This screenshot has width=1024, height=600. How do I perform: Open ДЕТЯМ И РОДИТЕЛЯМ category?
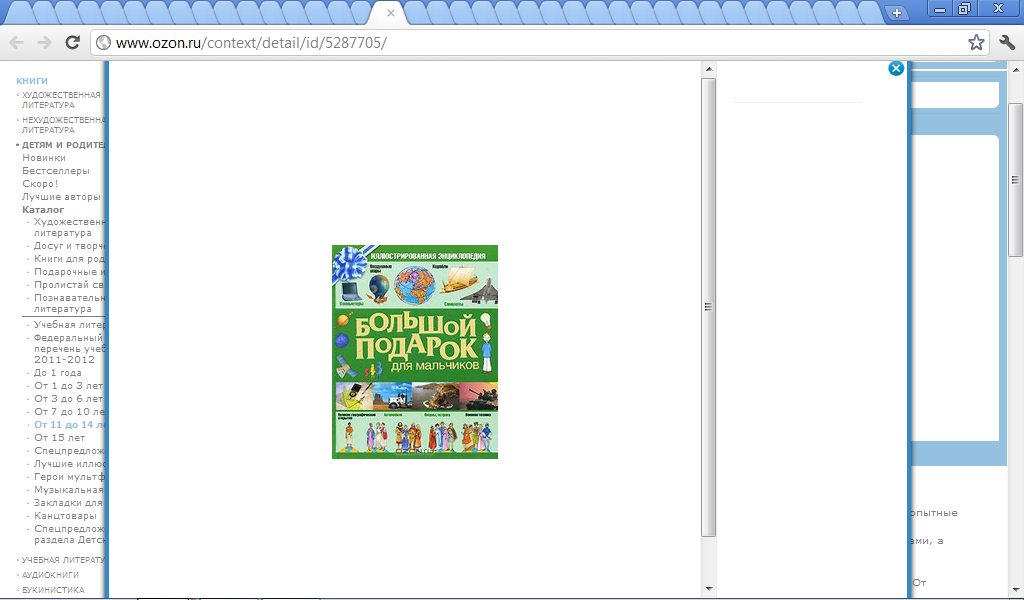click(x=63, y=145)
